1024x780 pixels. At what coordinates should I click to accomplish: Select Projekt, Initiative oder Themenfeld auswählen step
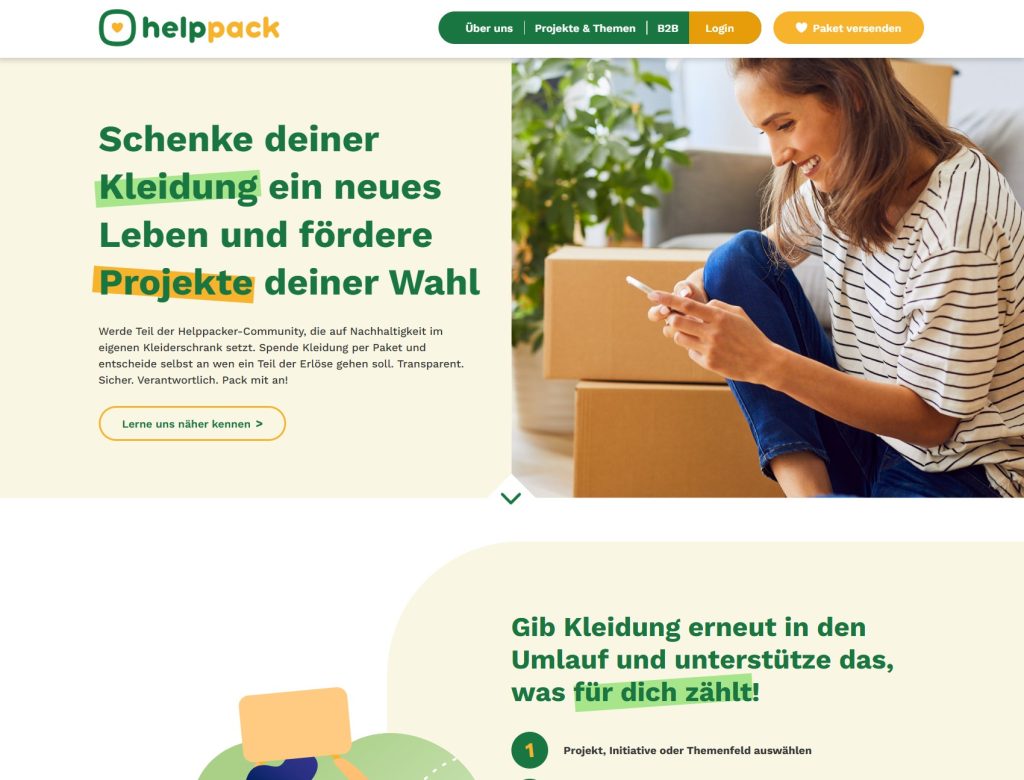(687, 751)
